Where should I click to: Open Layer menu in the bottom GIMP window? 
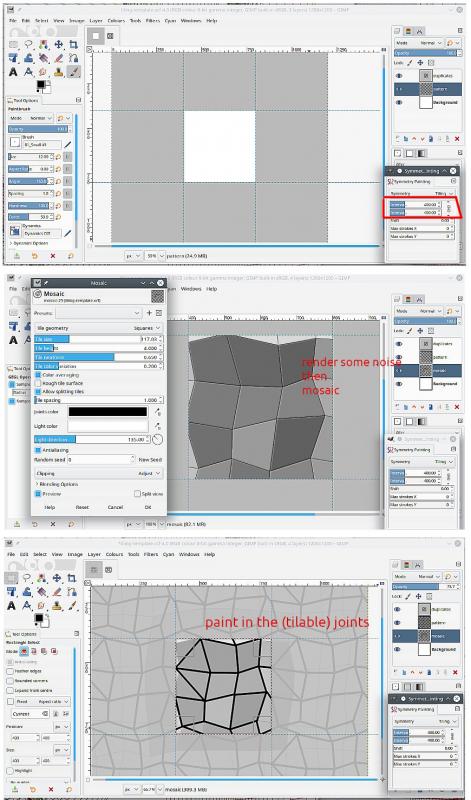[x=94, y=554]
